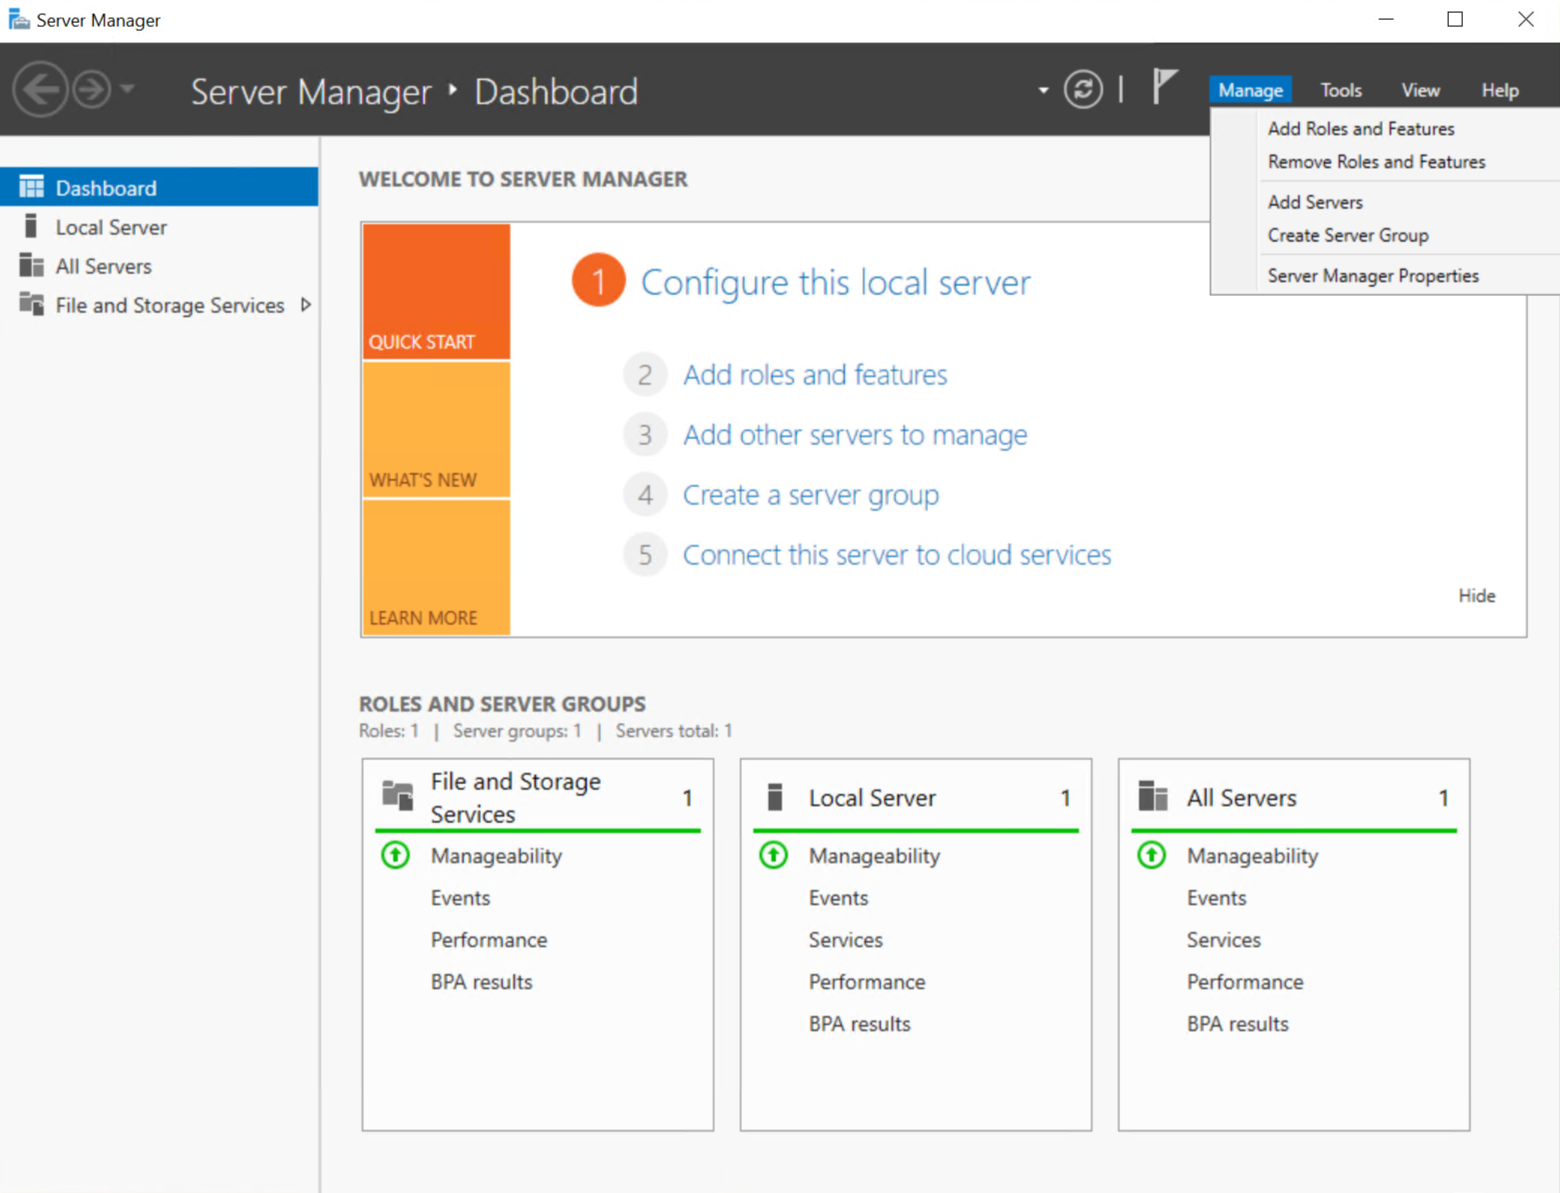This screenshot has width=1560, height=1193.
Task: Refresh the Server Manager dashboard
Action: tap(1083, 89)
